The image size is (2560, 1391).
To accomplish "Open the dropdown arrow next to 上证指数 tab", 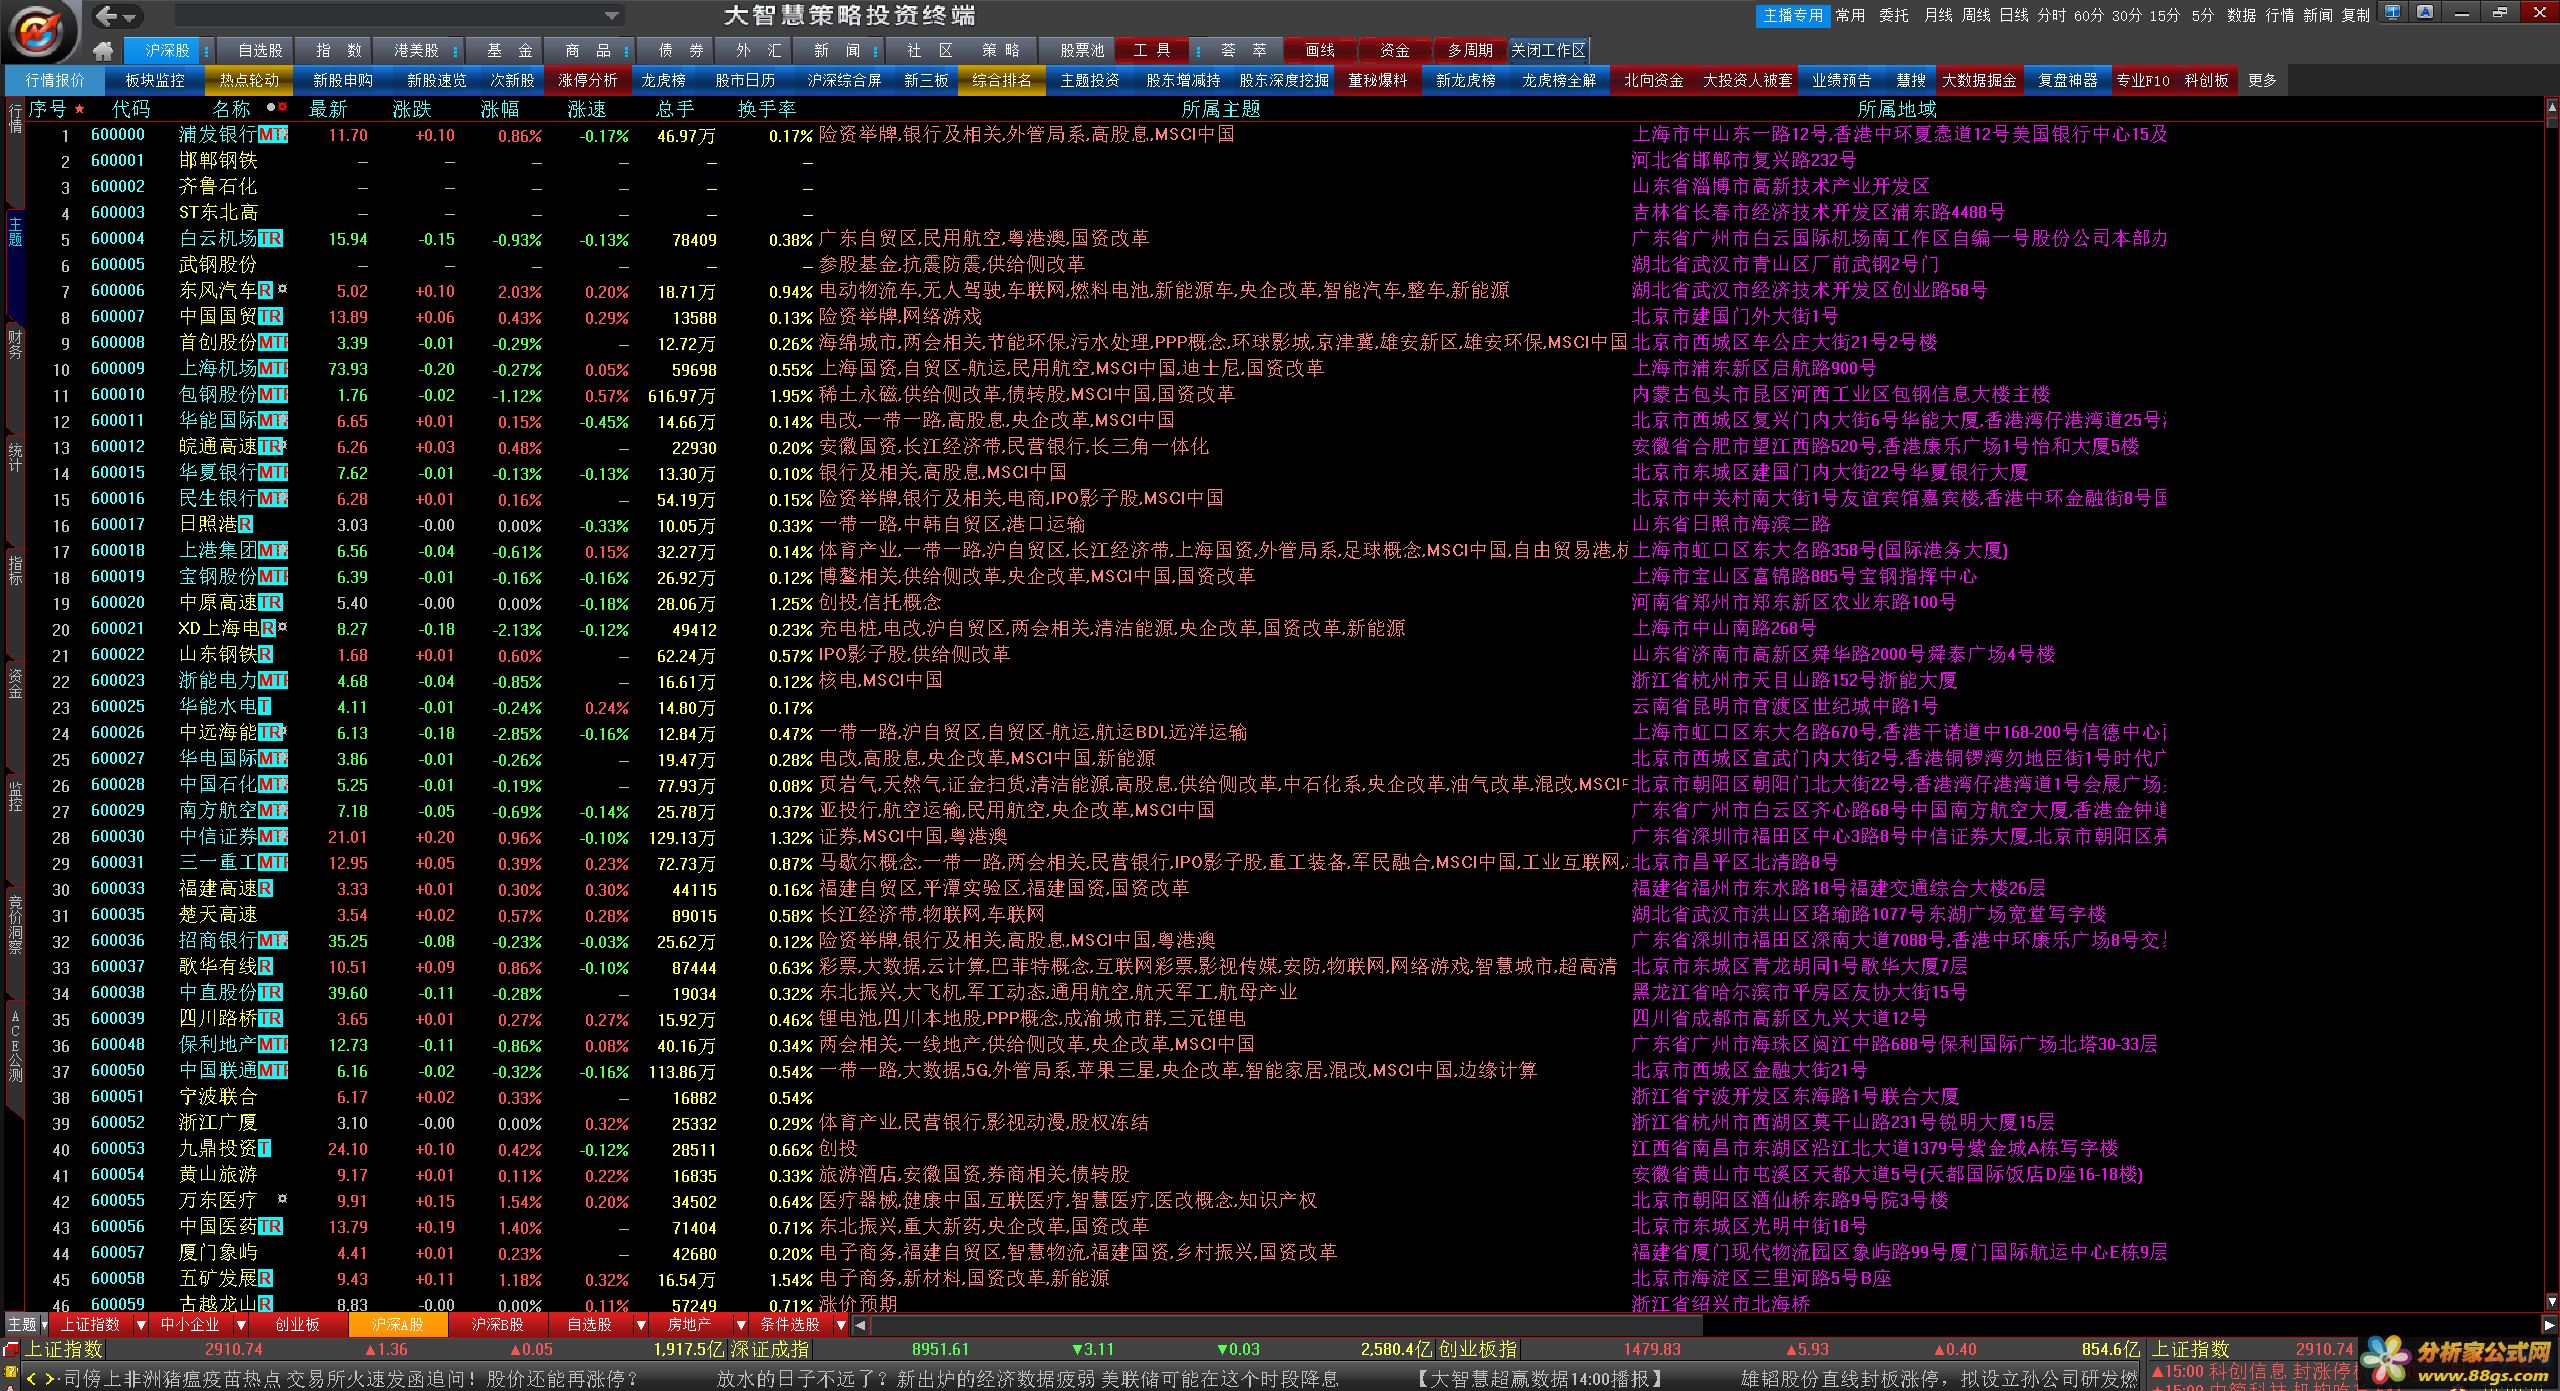I will pyautogui.click(x=141, y=1325).
